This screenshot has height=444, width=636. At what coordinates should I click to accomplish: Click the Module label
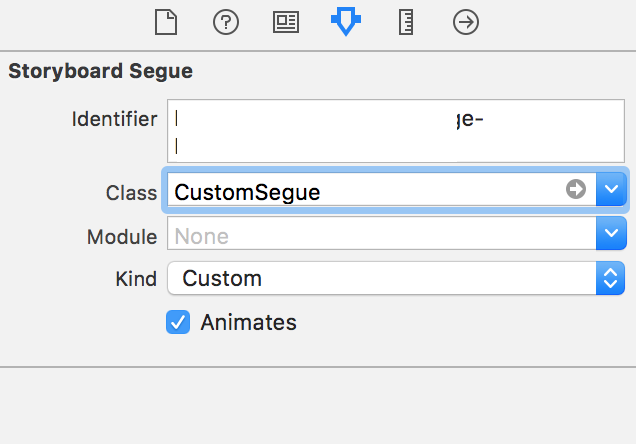122,237
